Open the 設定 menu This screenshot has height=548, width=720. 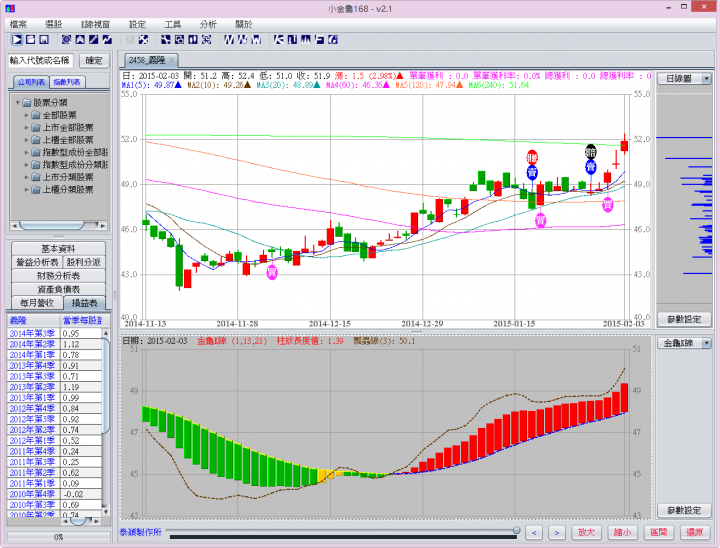[137, 24]
